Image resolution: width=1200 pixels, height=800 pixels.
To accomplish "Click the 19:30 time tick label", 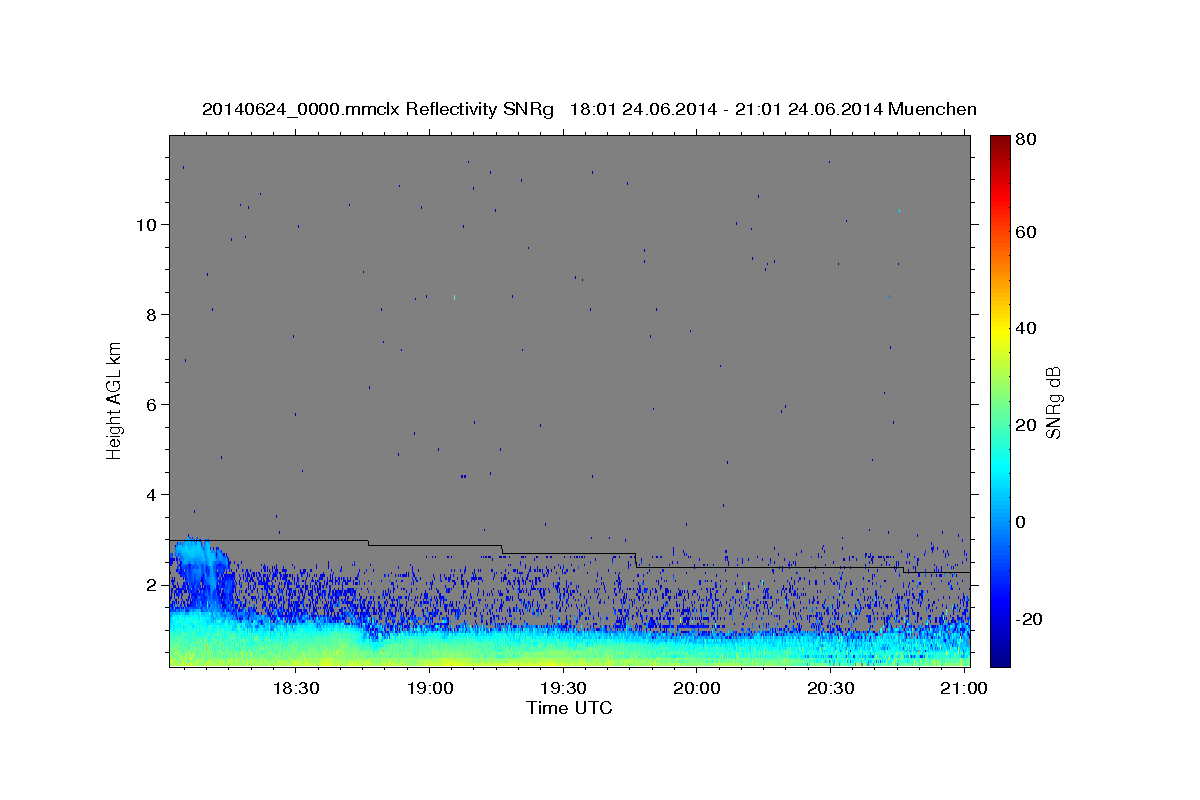I will (563, 689).
